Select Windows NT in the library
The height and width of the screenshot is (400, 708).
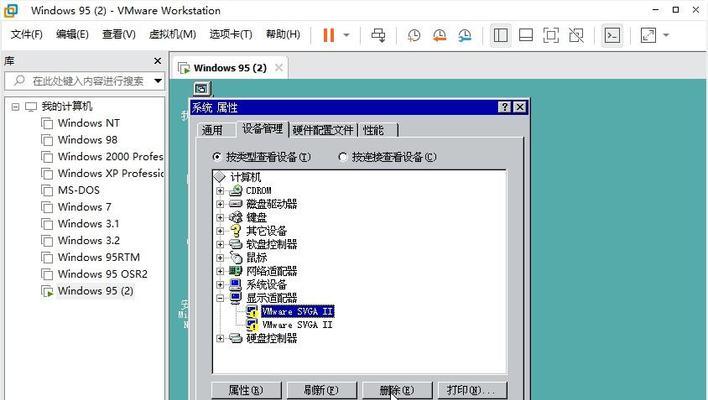pyautogui.click(x=89, y=123)
